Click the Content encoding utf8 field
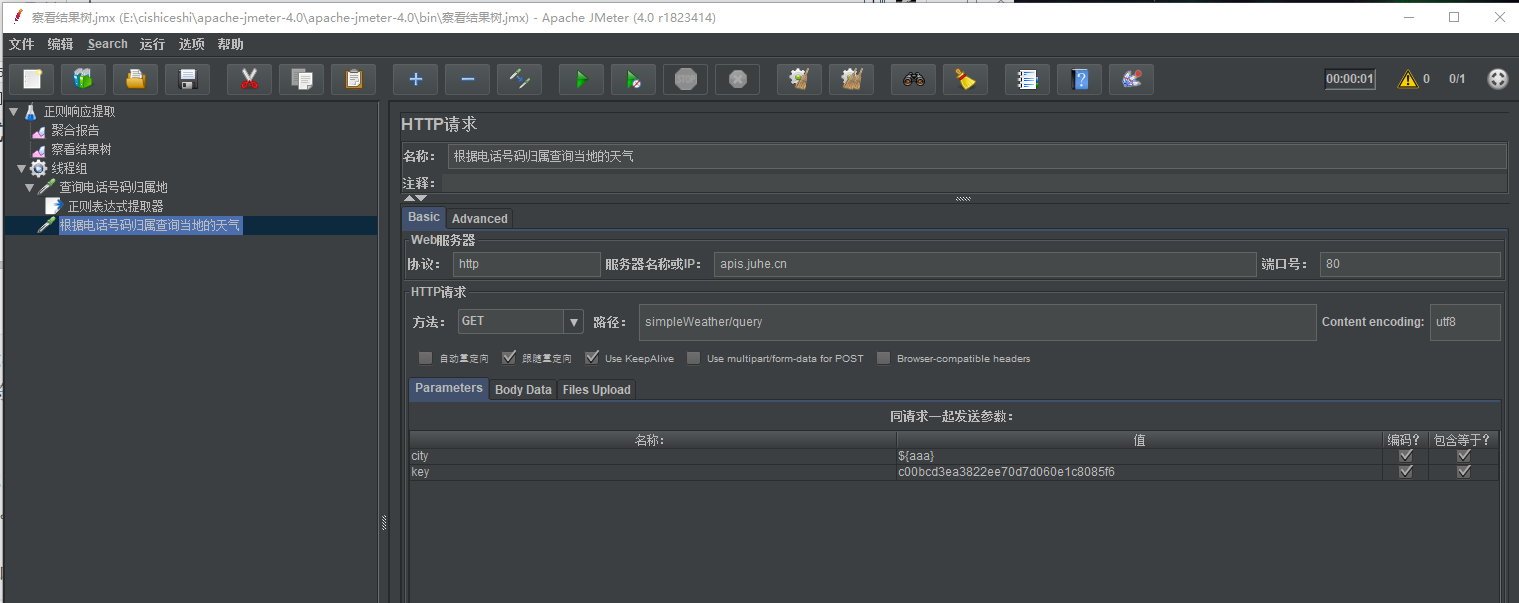The width and height of the screenshot is (1519, 603). (1465, 322)
